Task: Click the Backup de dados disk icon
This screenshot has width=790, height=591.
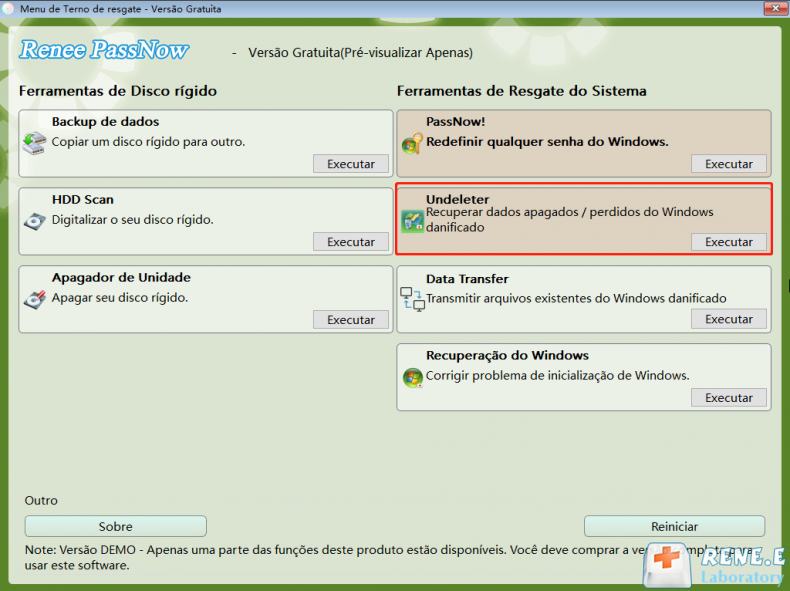Action: [34, 144]
